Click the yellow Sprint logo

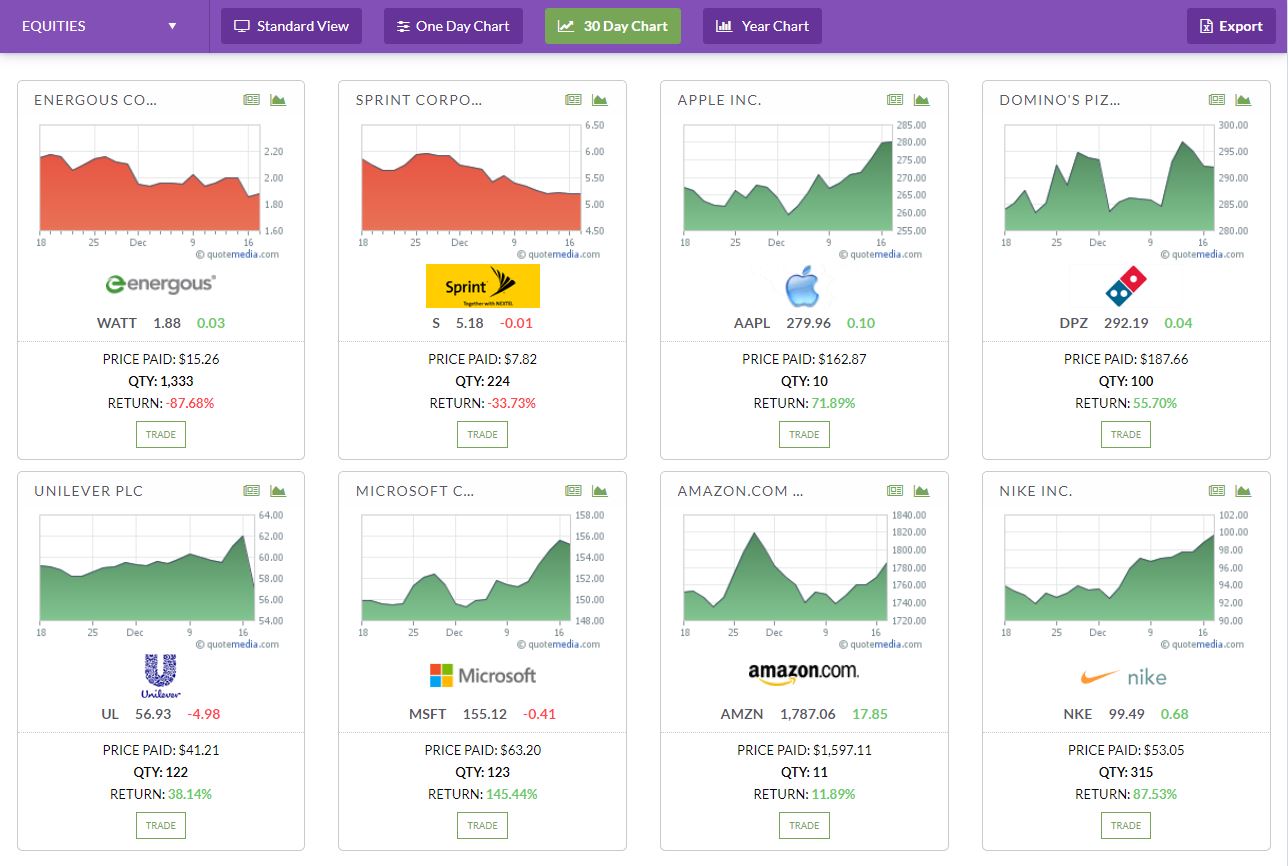tap(483, 286)
